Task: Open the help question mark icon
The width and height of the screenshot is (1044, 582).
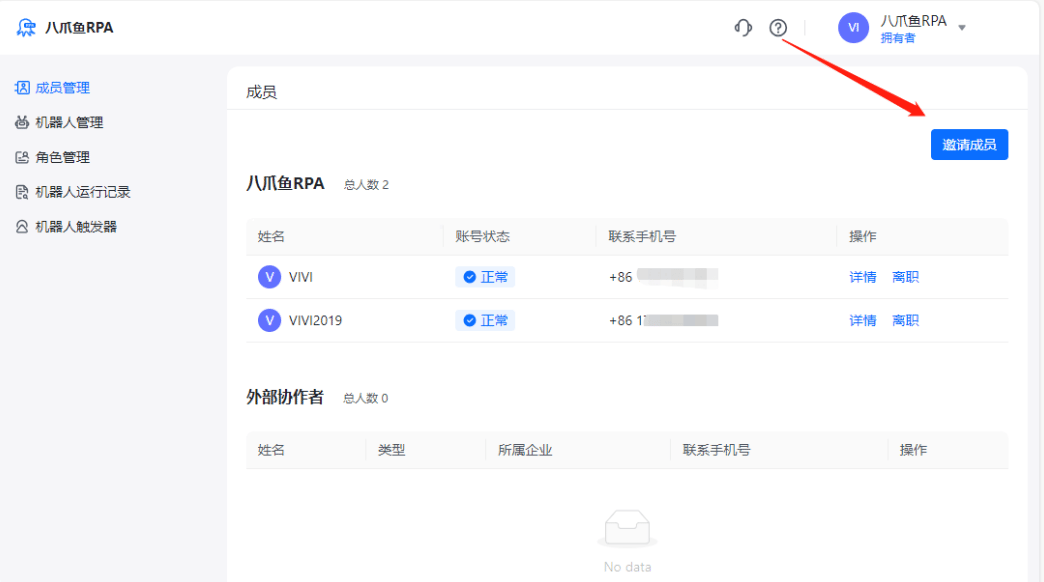Action: click(x=778, y=27)
